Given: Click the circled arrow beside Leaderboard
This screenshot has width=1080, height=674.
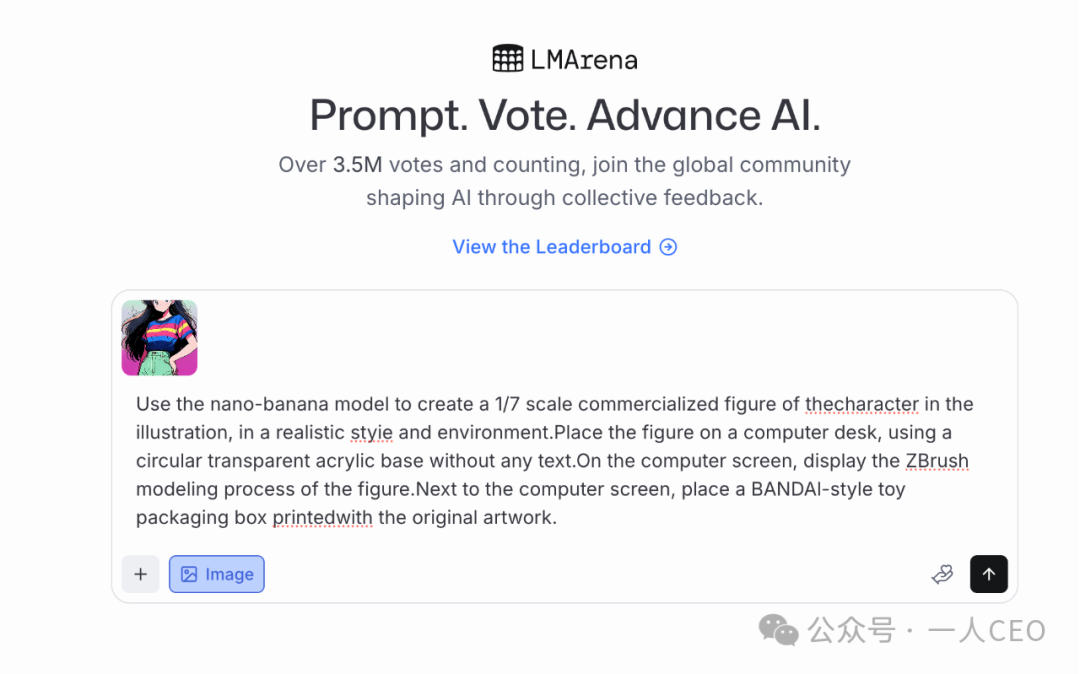Looking at the screenshot, I should tap(668, 246).
